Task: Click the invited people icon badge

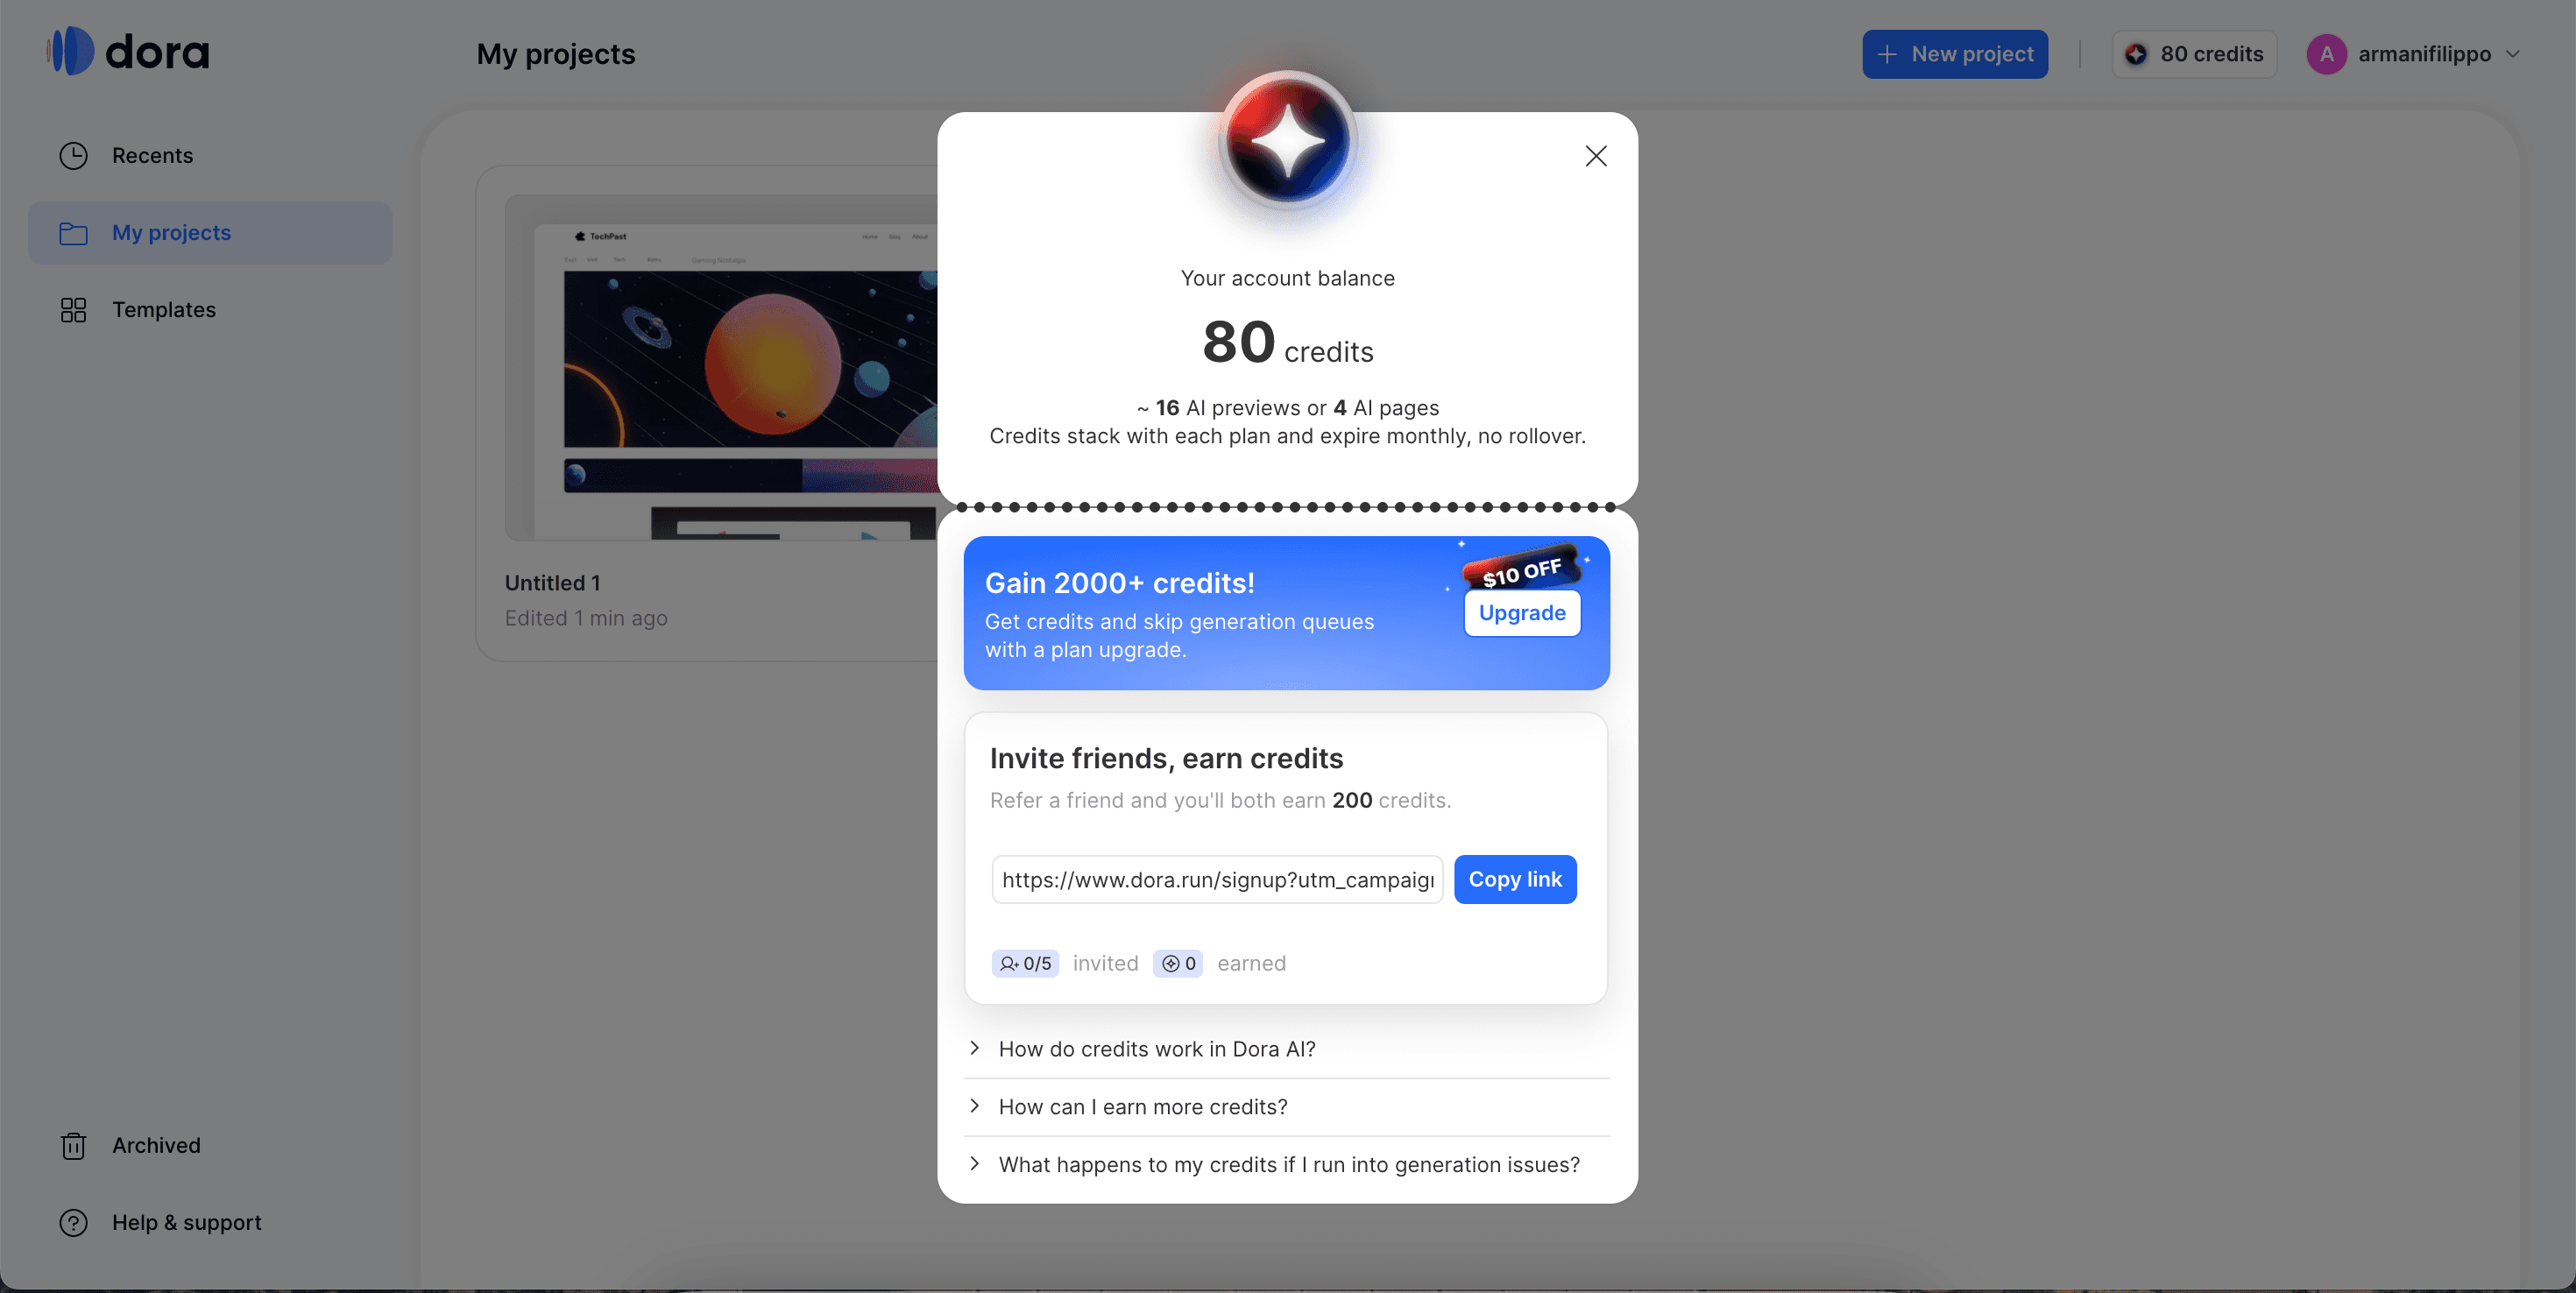Action: pyautogui.click(x=1025, y=963)
